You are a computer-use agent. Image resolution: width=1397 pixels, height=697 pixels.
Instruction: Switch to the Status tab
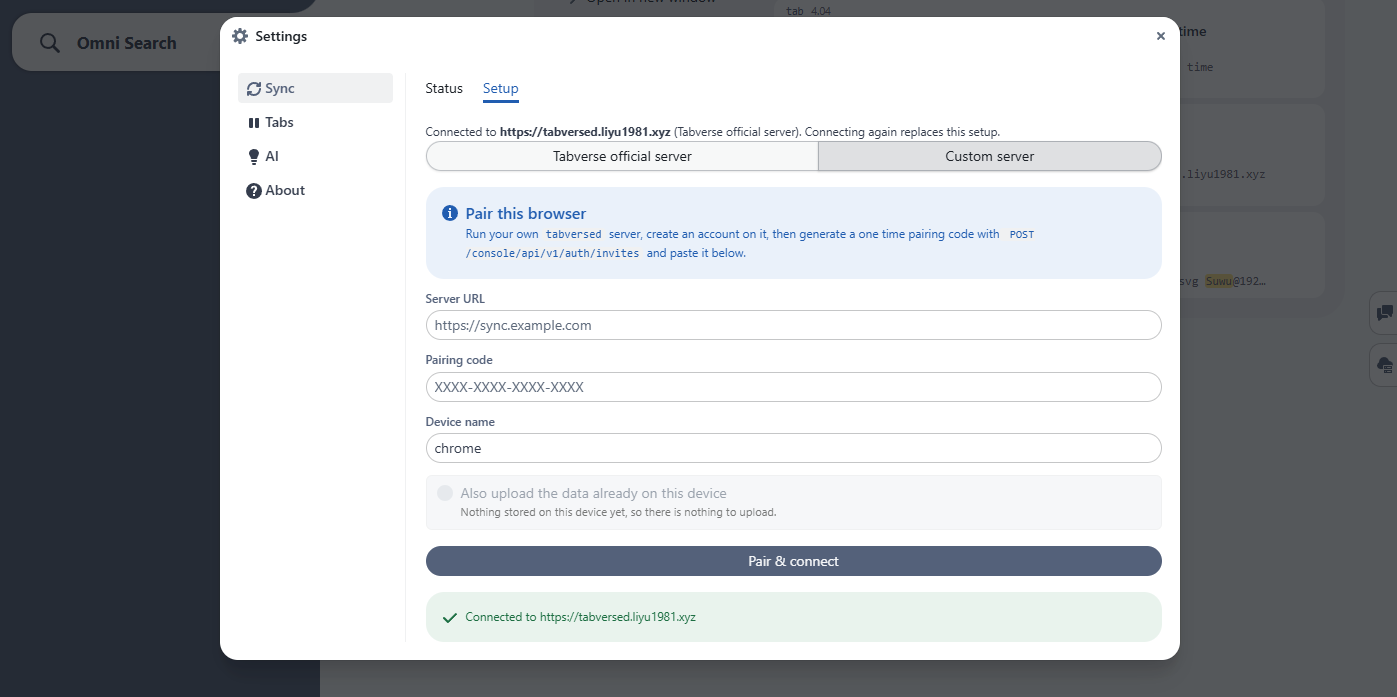coord(444,88)
